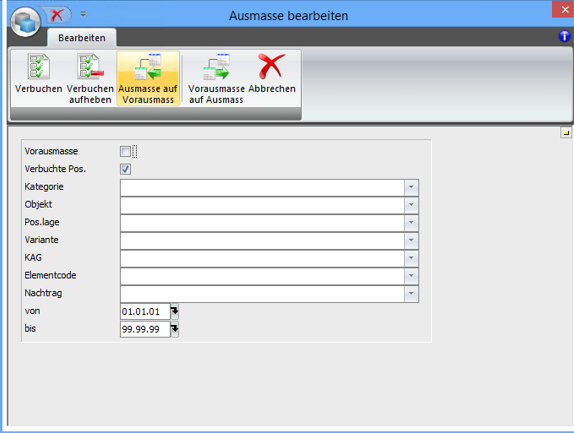574x433 pixels.
Task: Click the red X quick-access toolbar icon
Action: [57, 15]
